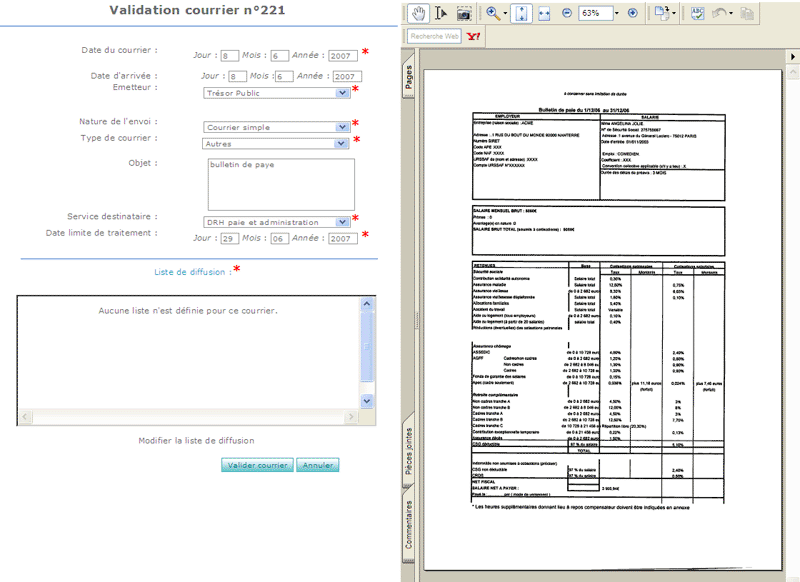Open the Service destinataire dropdown
The image size is (800, 582).
click(x=277, y=222)
